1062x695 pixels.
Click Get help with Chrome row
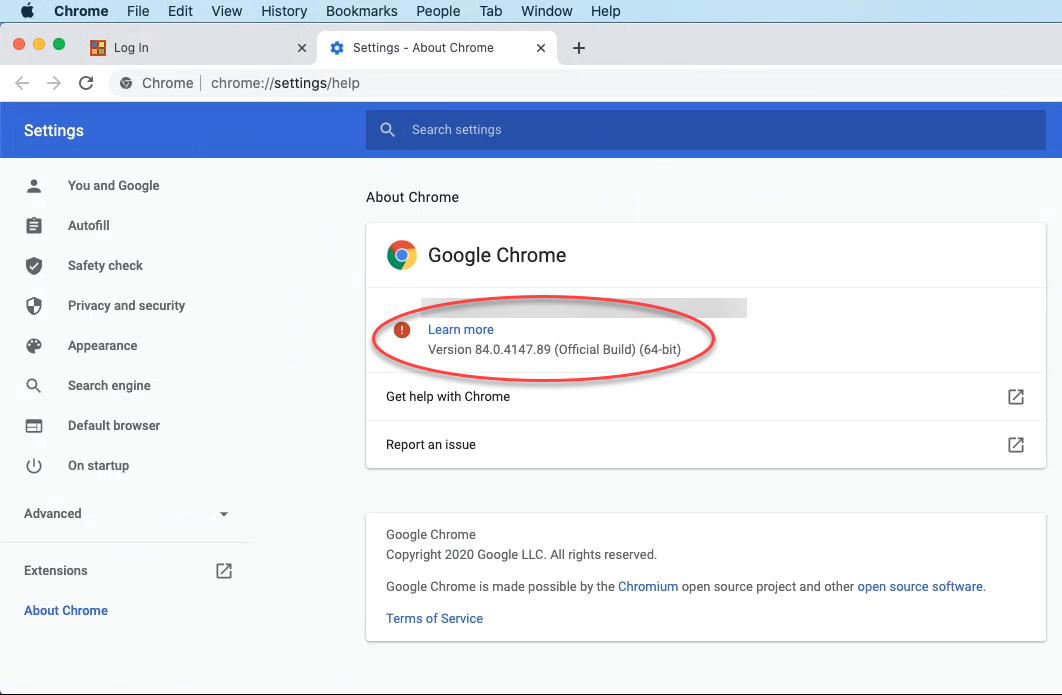point(706,396)
